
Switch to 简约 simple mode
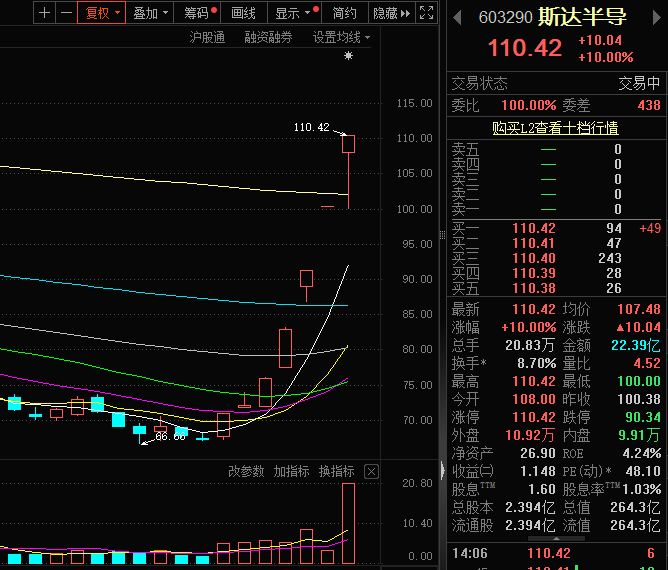click(x=344, y=13)
